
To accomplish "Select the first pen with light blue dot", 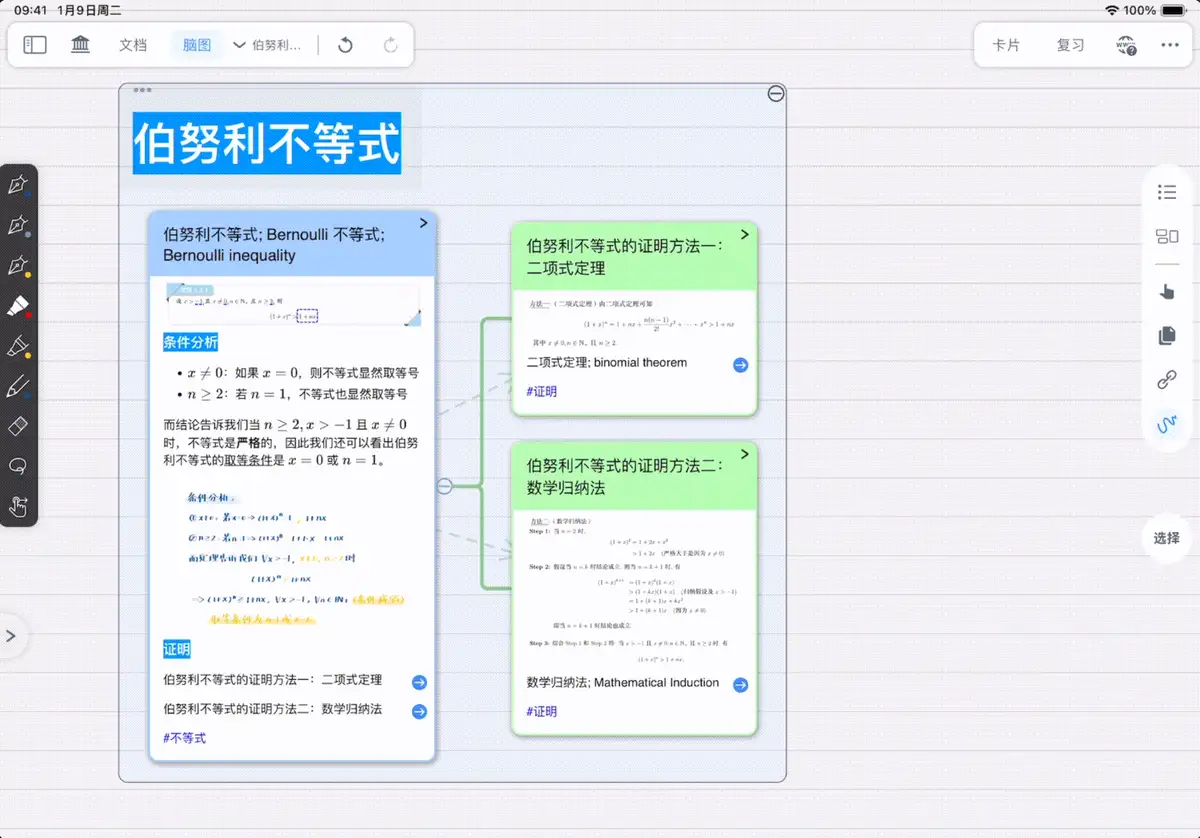I will [x=18, y=185].
